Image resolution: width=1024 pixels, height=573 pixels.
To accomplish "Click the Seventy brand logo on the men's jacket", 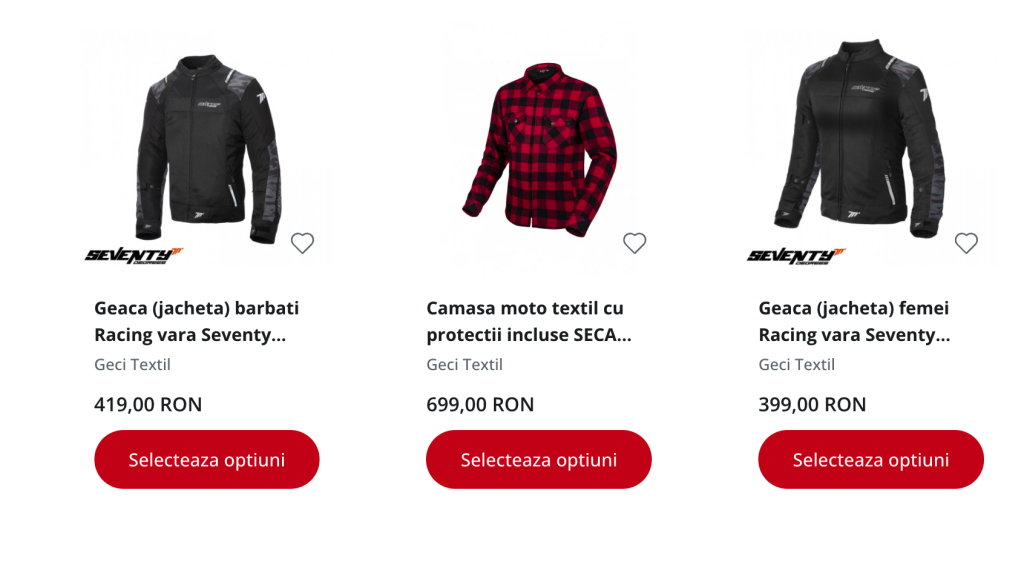I will point(134,255).
